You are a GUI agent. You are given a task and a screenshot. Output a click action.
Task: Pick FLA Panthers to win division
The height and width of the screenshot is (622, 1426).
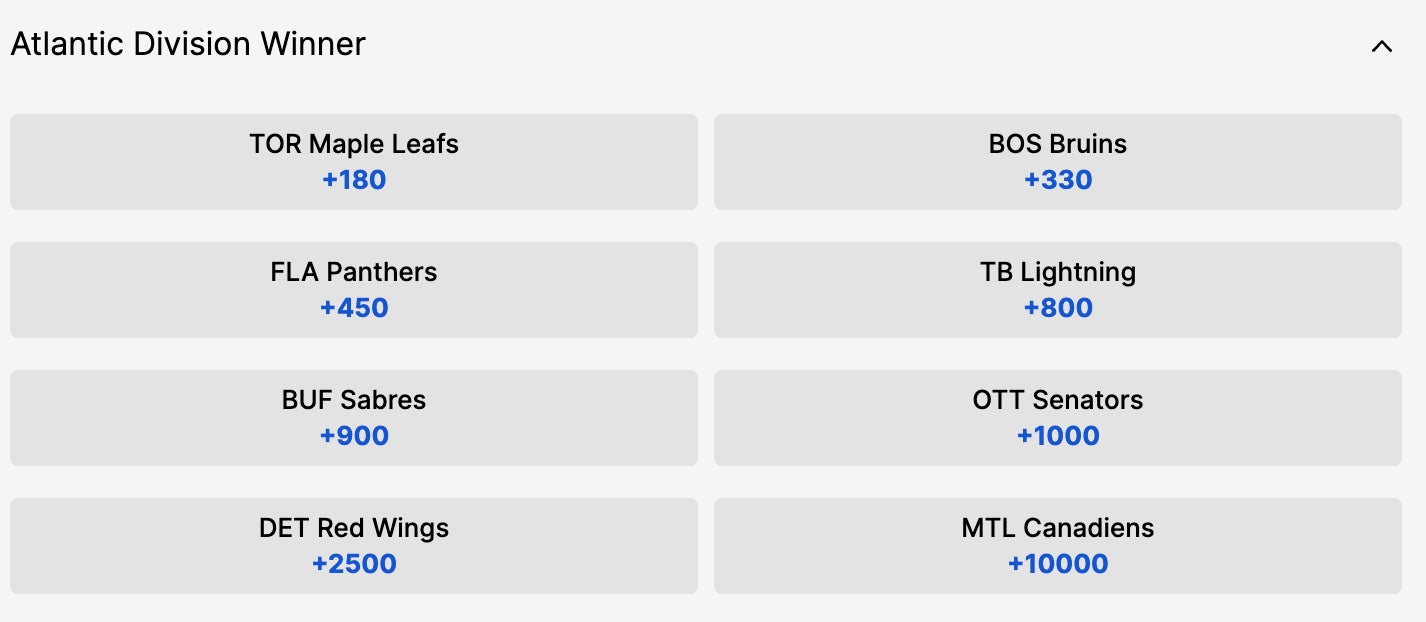[354, 290]
